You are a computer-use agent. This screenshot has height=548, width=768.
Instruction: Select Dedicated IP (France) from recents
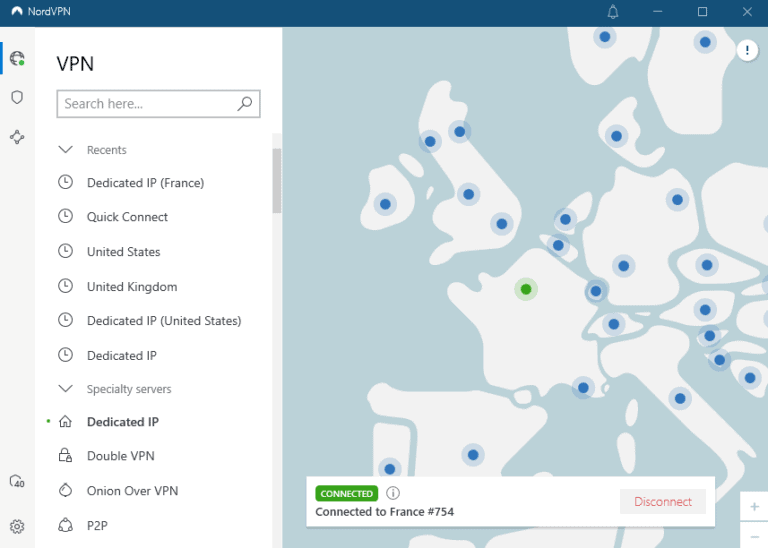coord(145,183)
